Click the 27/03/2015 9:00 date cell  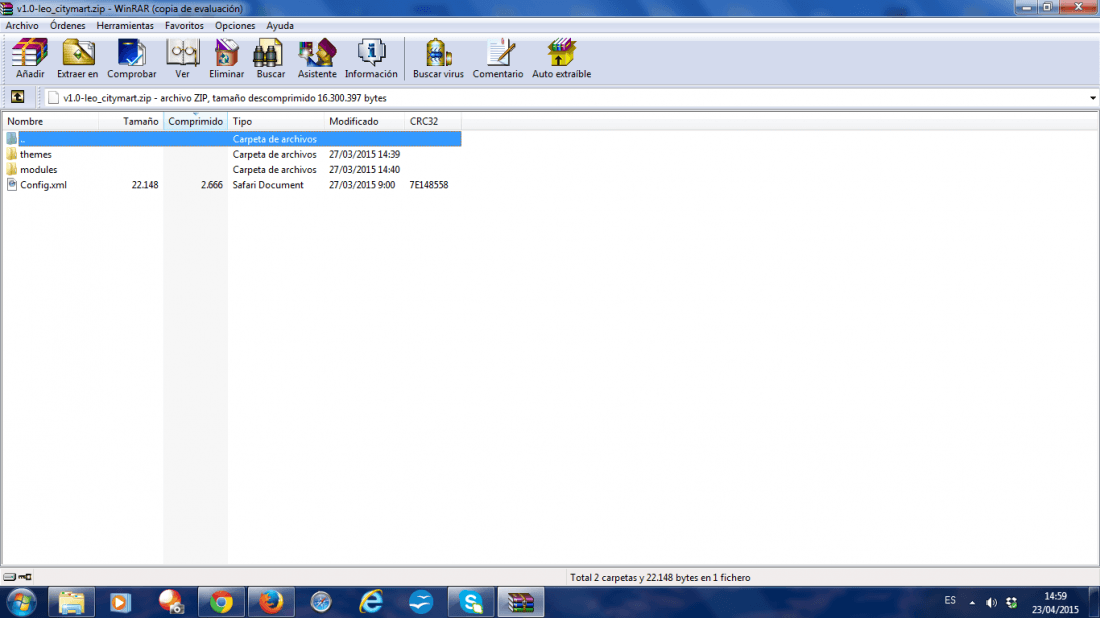[x=362, y=185]
